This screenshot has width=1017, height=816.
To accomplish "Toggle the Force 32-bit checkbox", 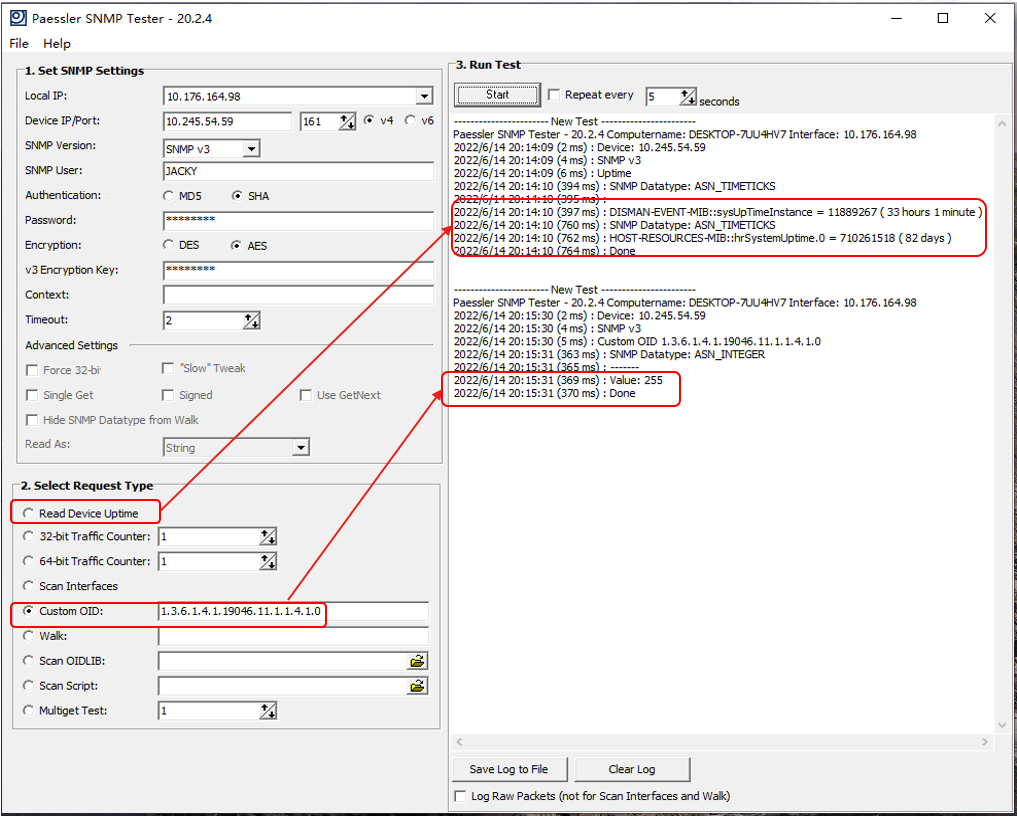I will (x=32, y=370).
